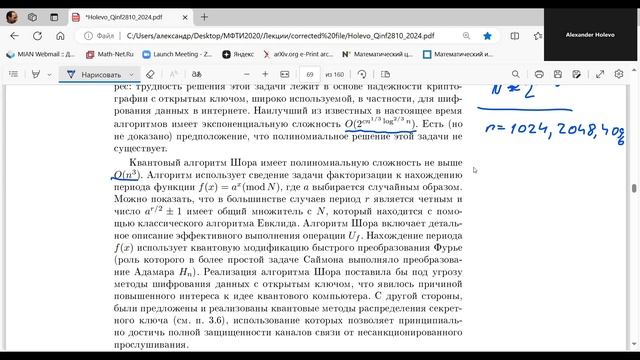The image size is (640, 360).
Task: Open the MIAN Webmail bookmark
Action: point(41,54)
